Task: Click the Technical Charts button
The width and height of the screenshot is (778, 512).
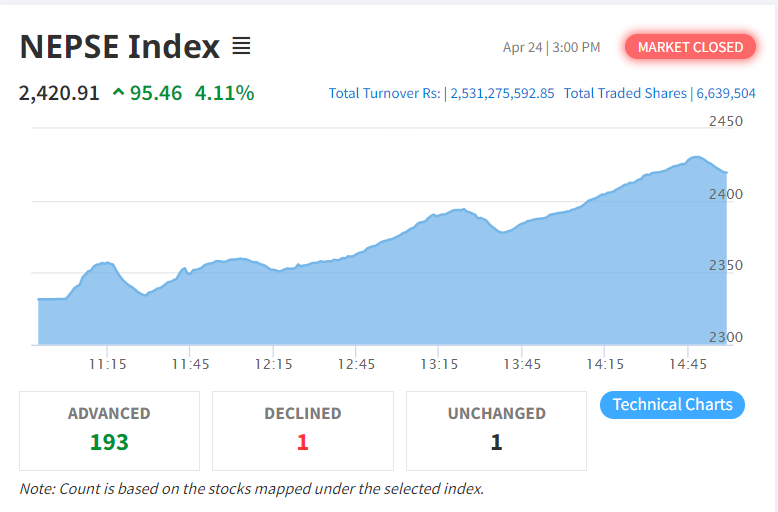Action: tap(672, 405)
